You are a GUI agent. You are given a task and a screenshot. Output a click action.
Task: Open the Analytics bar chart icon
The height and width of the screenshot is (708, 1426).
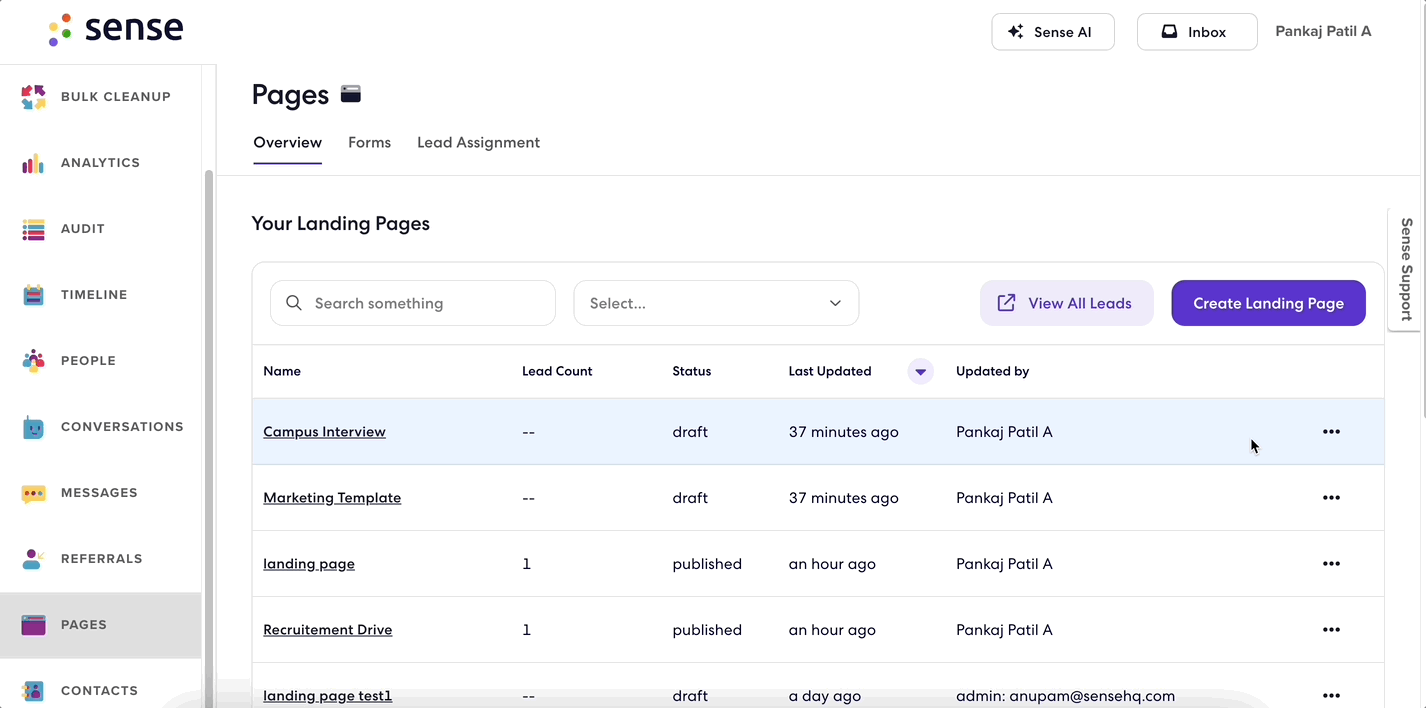33,163
